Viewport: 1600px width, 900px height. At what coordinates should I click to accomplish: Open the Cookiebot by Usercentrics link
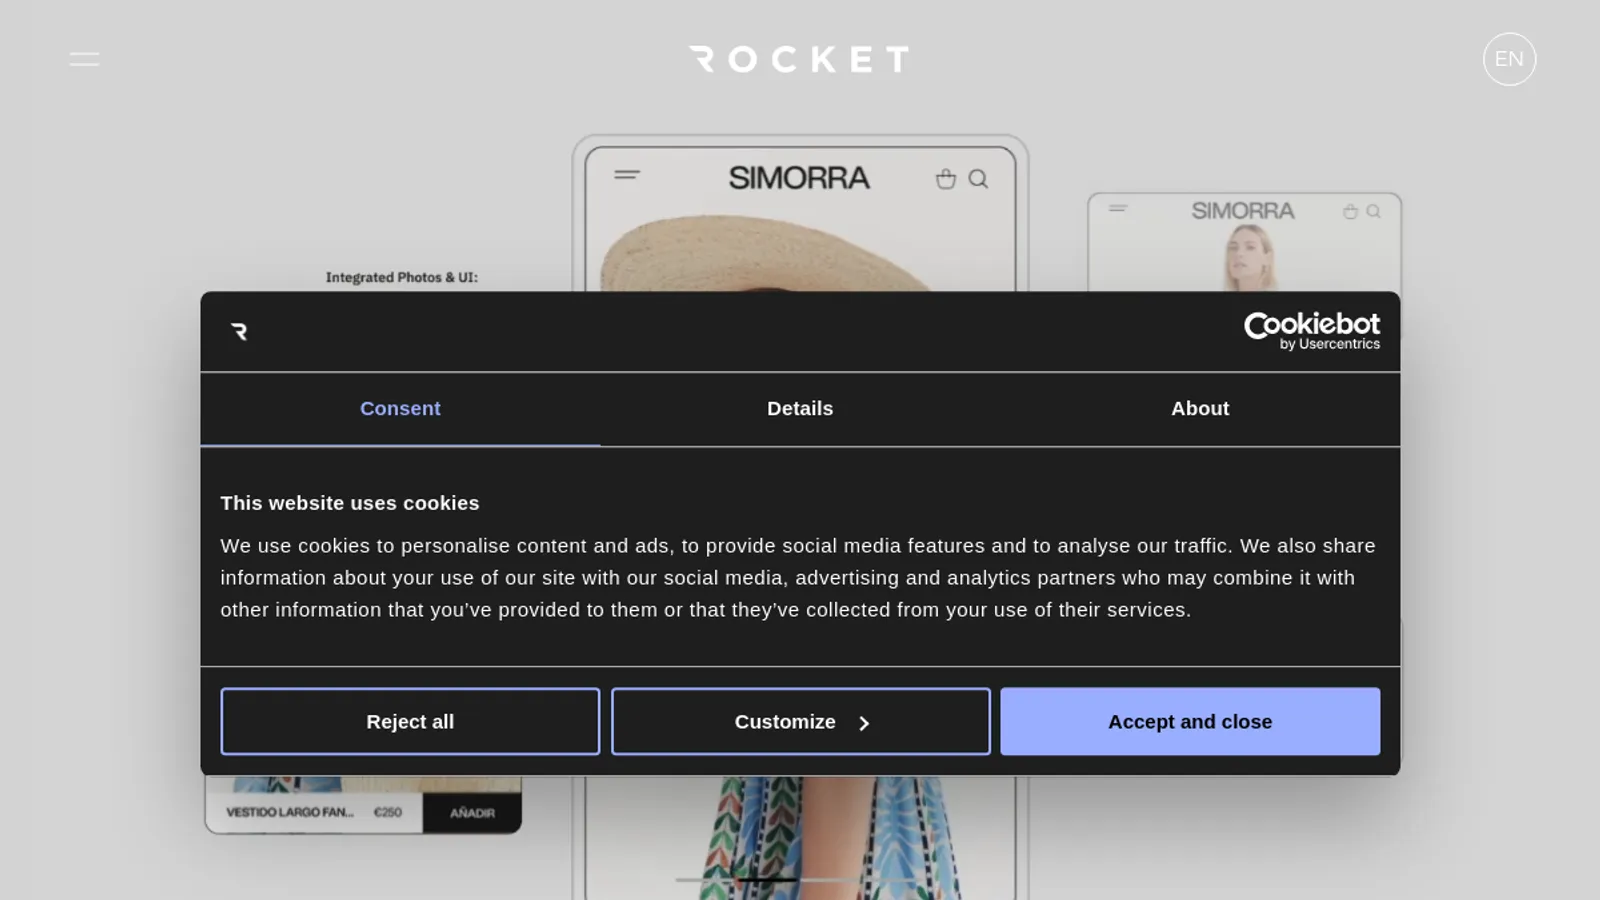click(x=1311, y=331)
